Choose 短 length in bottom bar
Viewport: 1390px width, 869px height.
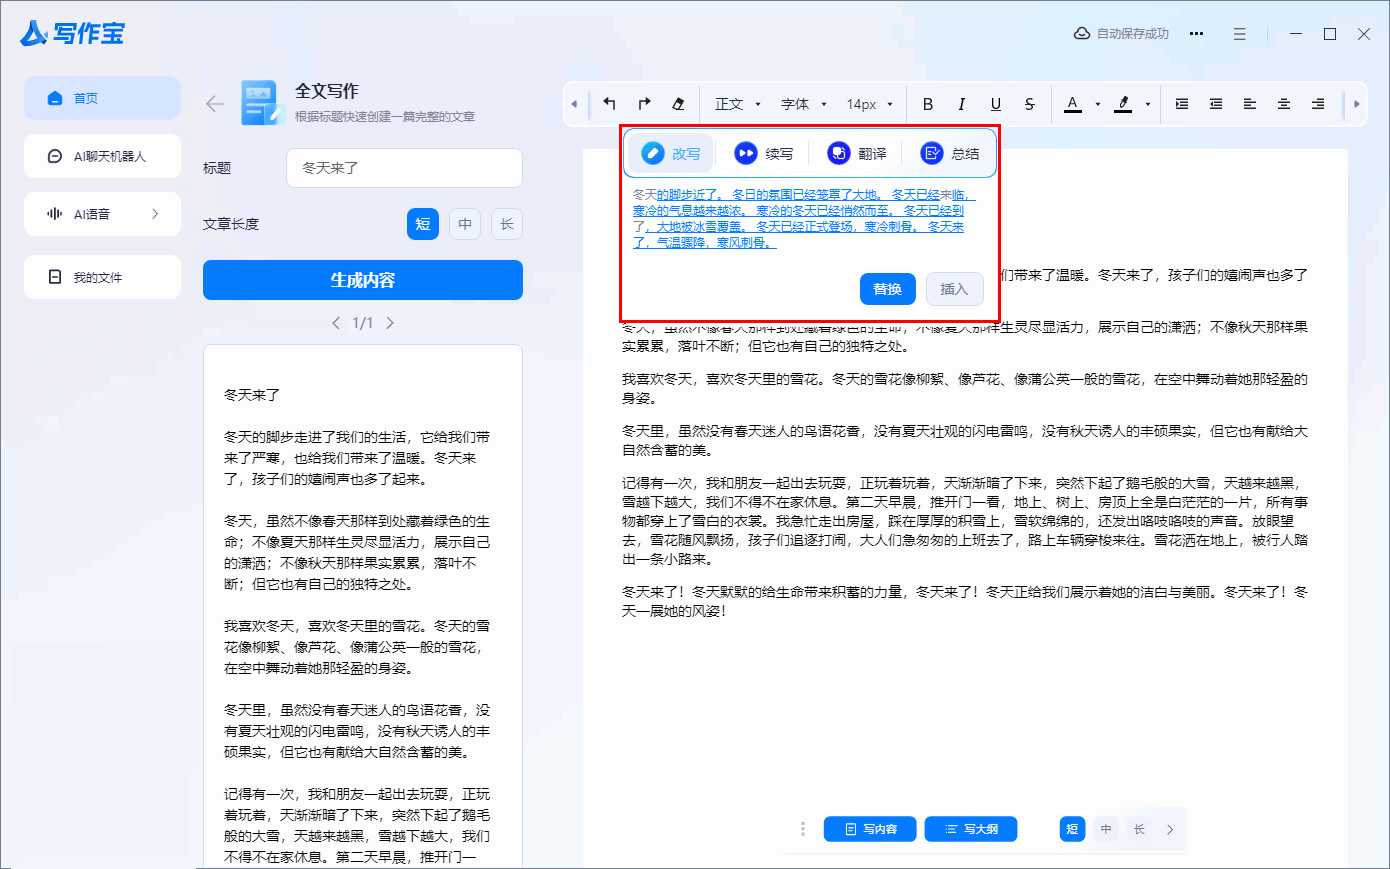click(1072, 829)
